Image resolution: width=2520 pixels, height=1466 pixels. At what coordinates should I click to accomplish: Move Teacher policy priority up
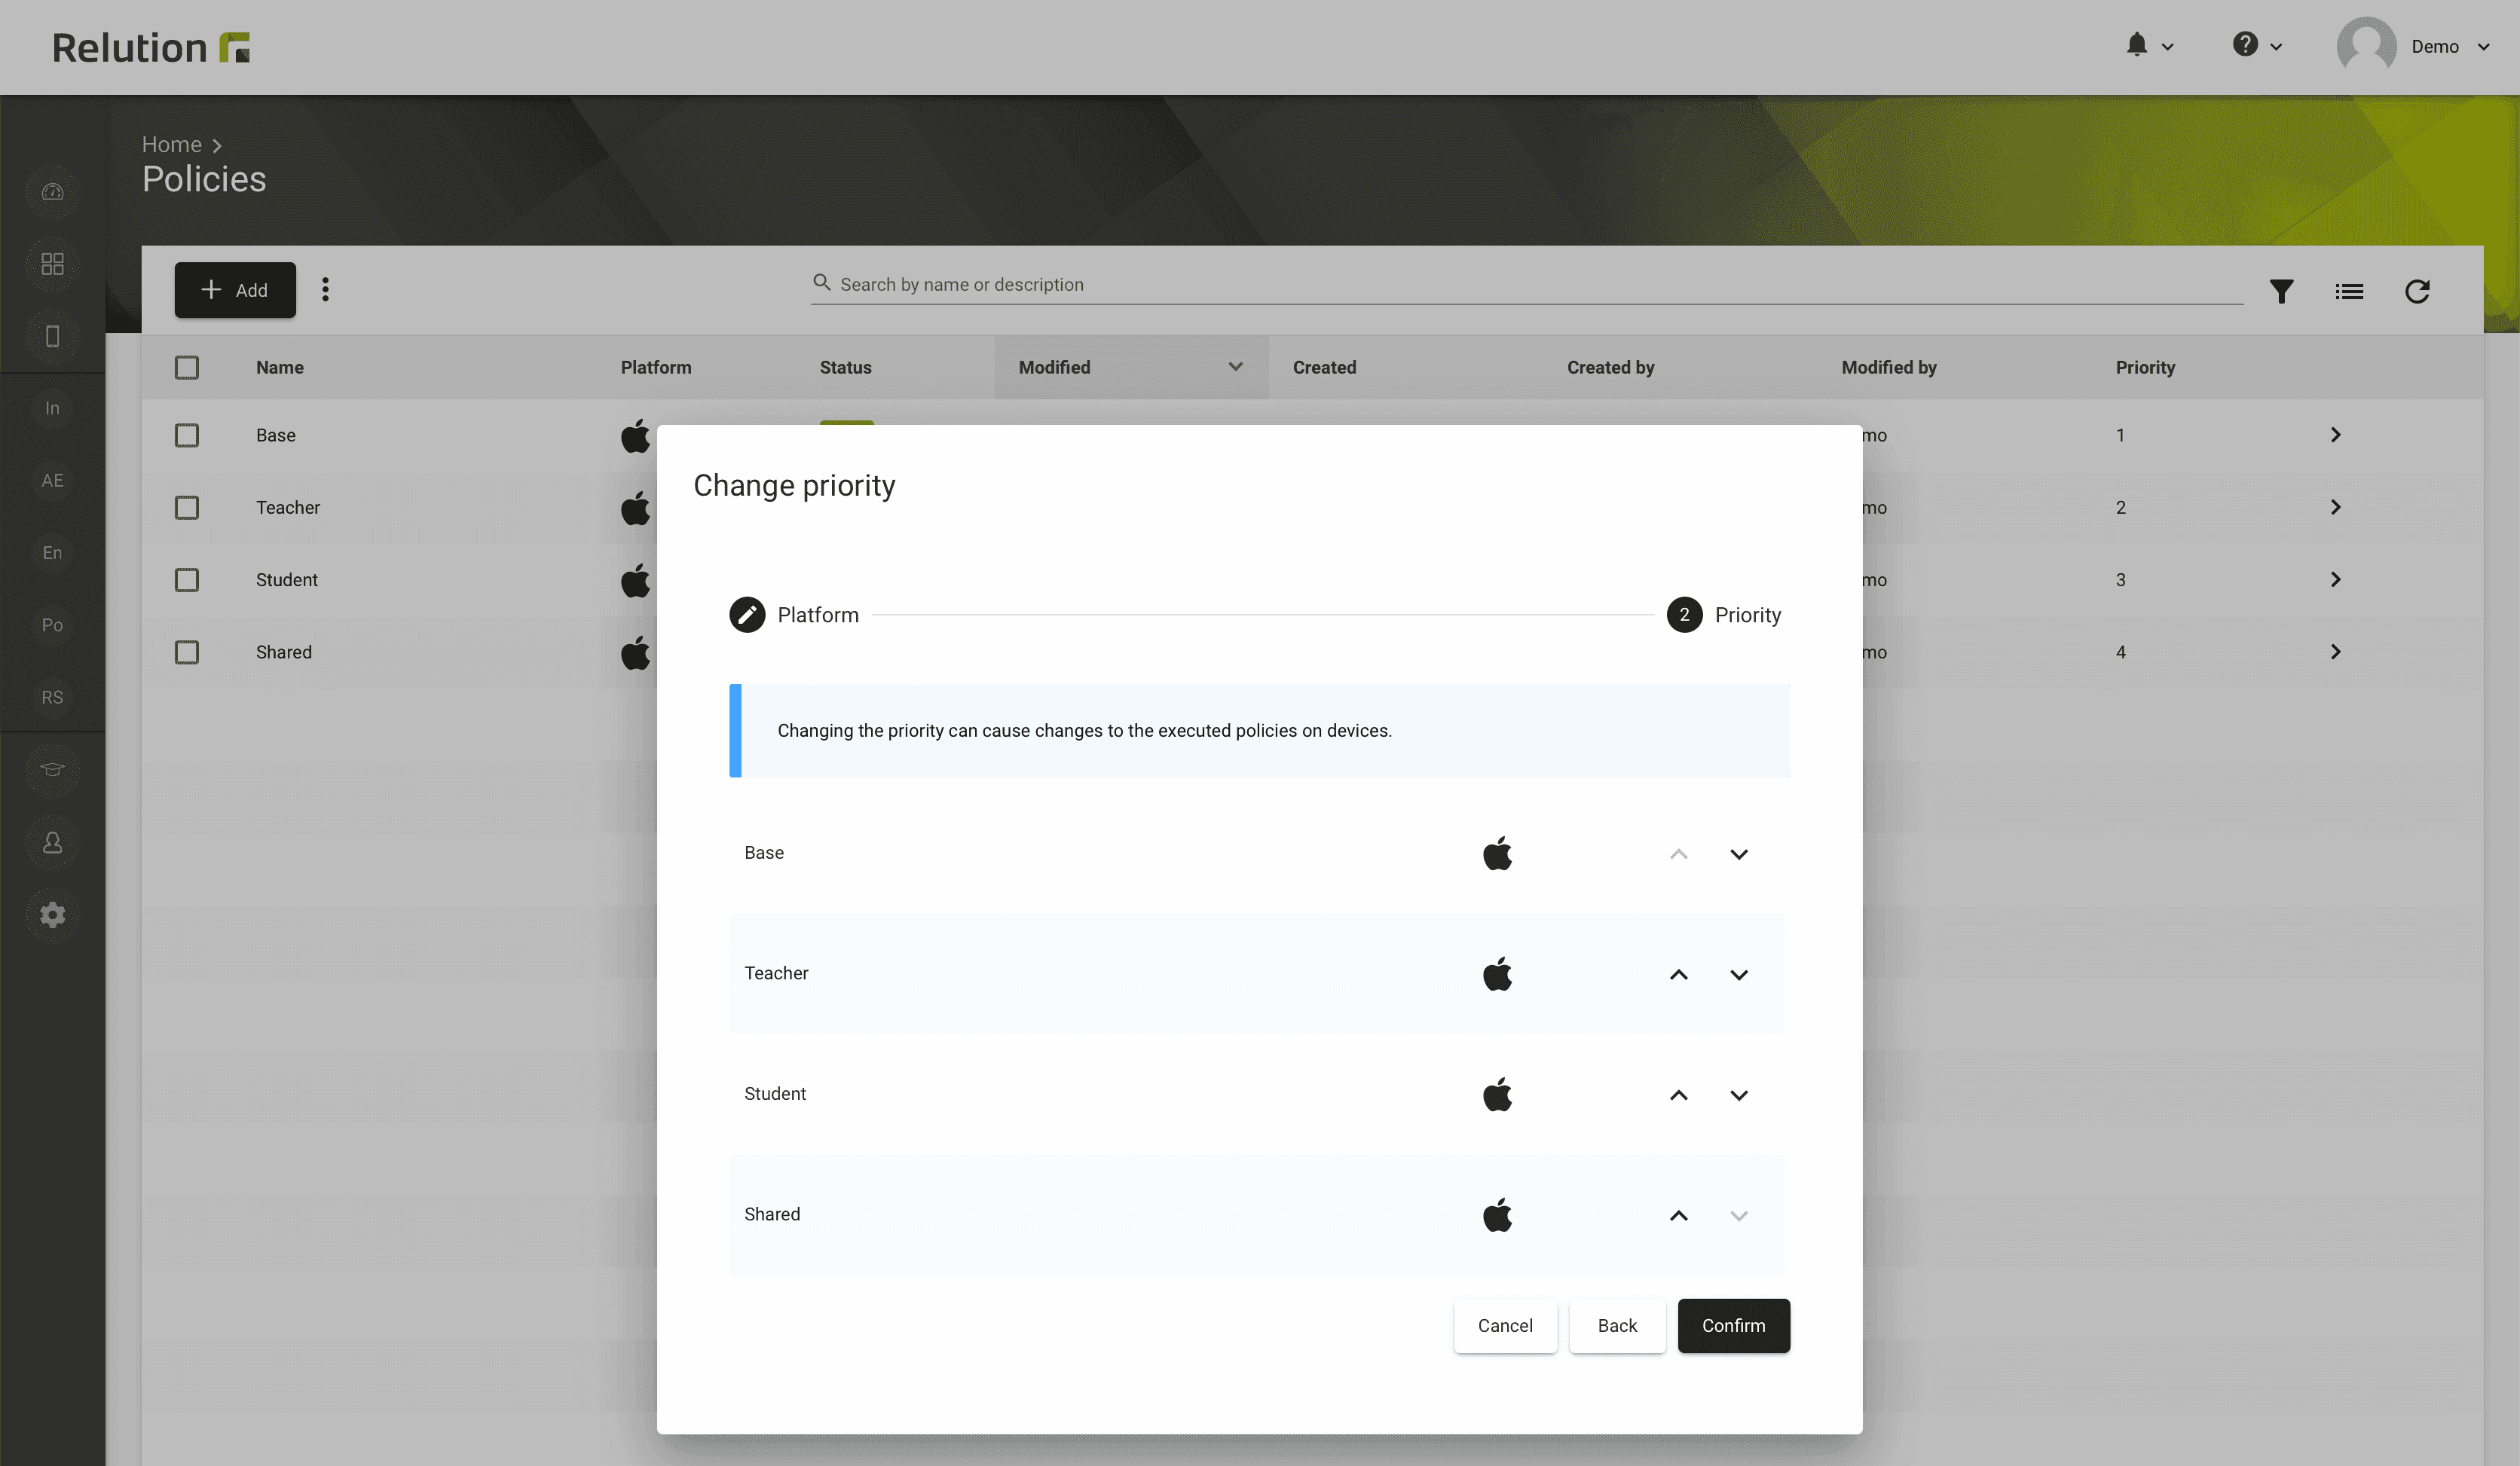[1677, 972]
